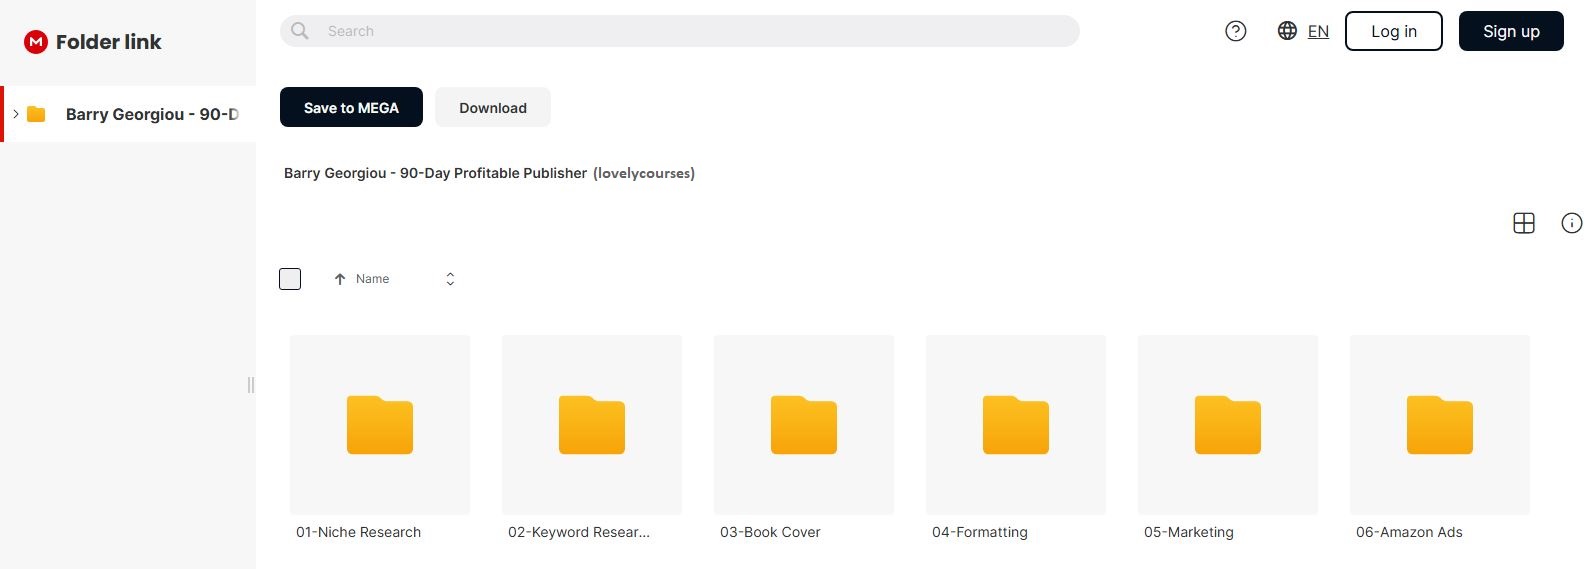Click the Sign up button
1591x569 pixels.
click(1510, 31)
